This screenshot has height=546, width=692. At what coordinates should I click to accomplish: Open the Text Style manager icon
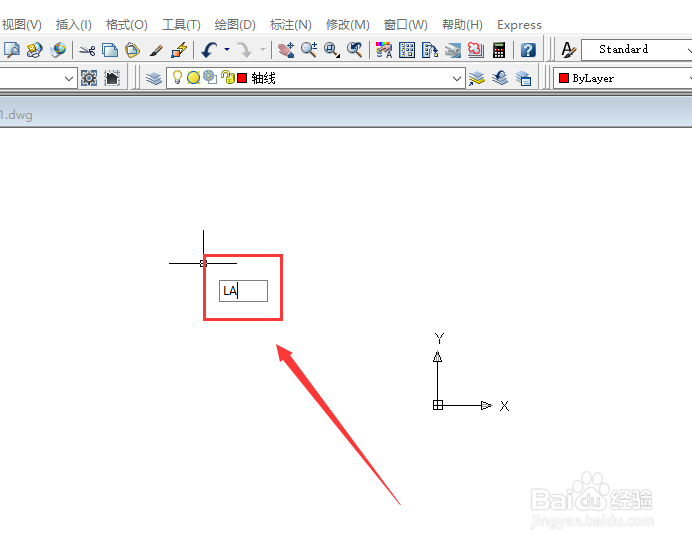568,49
